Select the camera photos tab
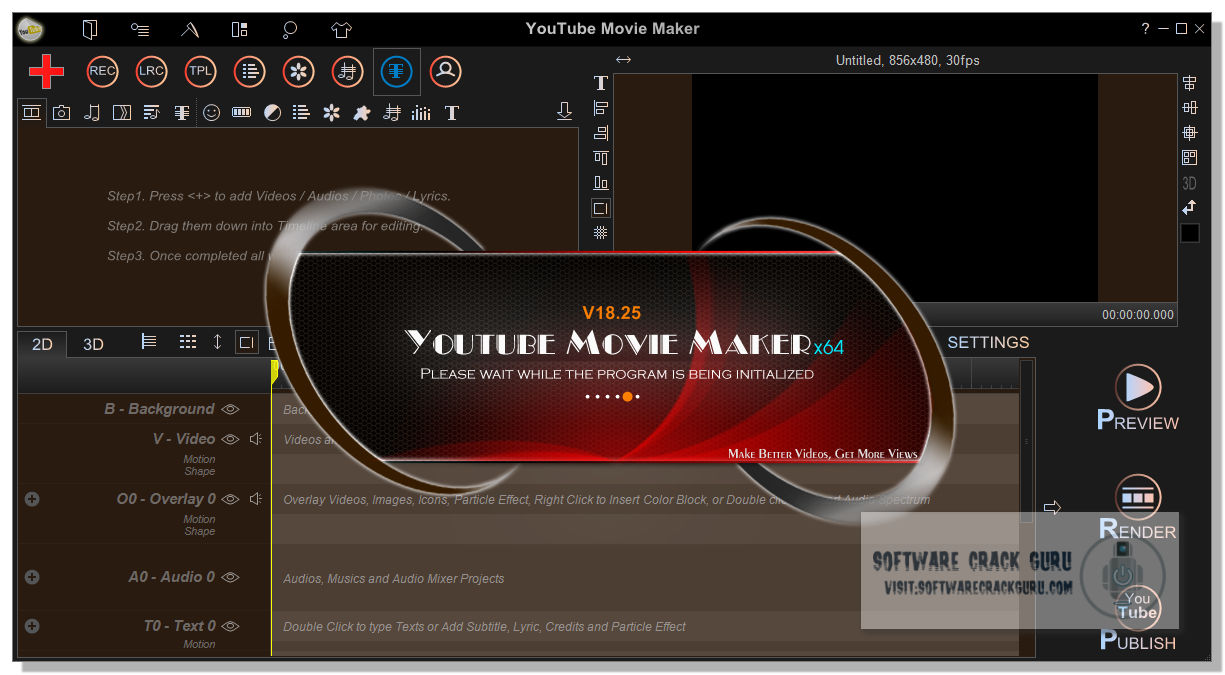 pyautogui.click(x=61, y=113)
